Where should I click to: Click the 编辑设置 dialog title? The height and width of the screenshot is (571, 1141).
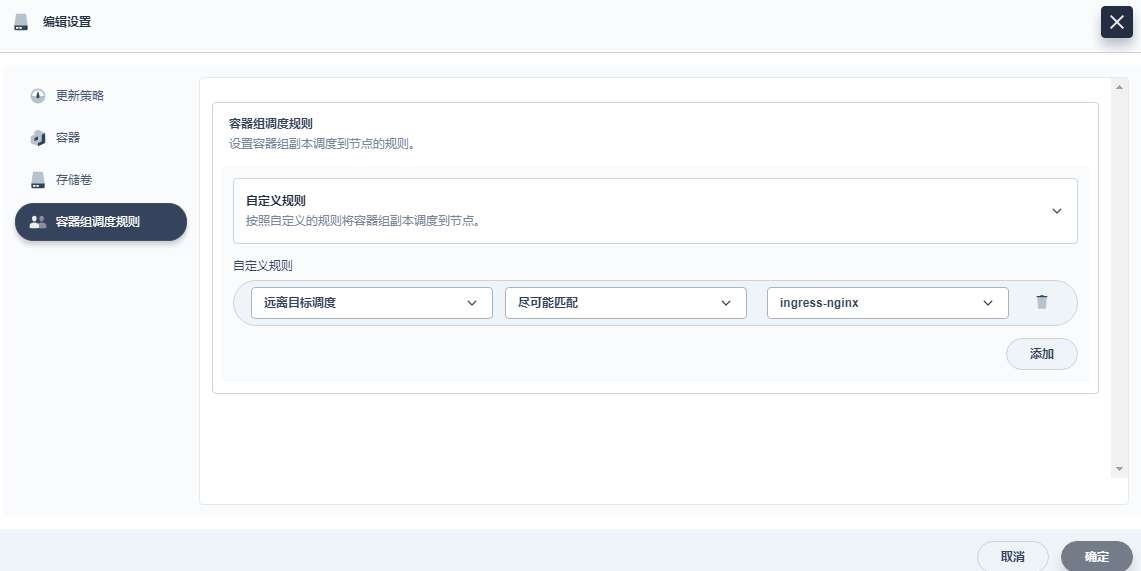[67, 23]
